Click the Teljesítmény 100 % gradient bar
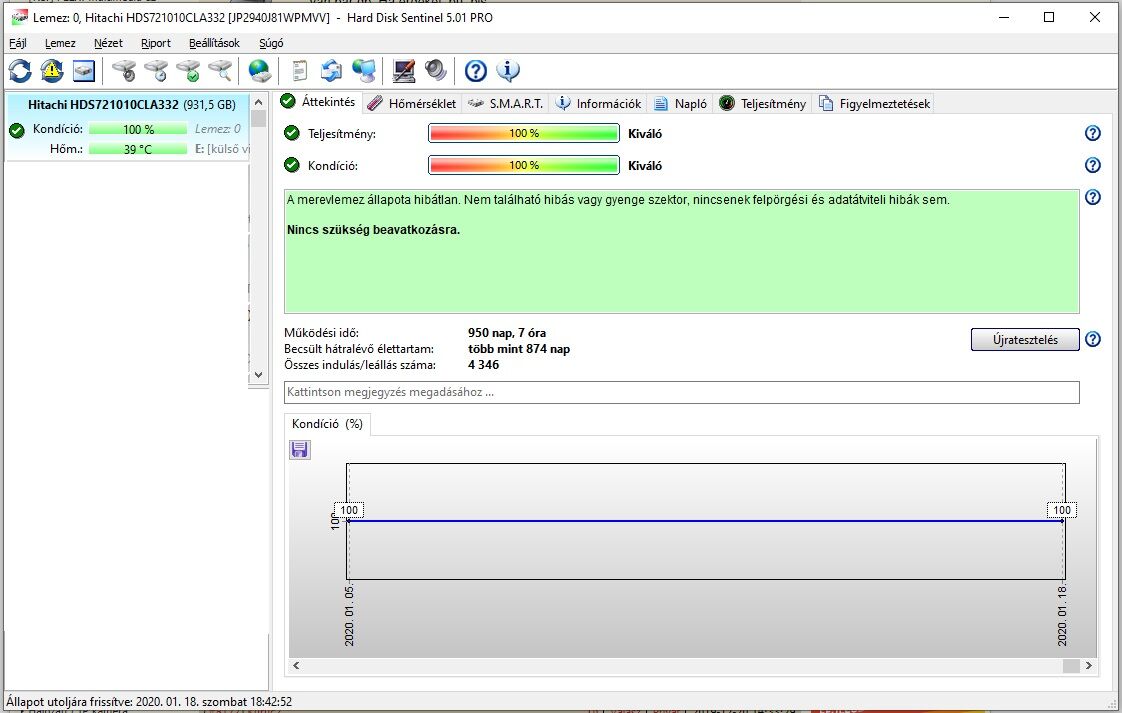 pyautogui.click(x=524, y=133)
